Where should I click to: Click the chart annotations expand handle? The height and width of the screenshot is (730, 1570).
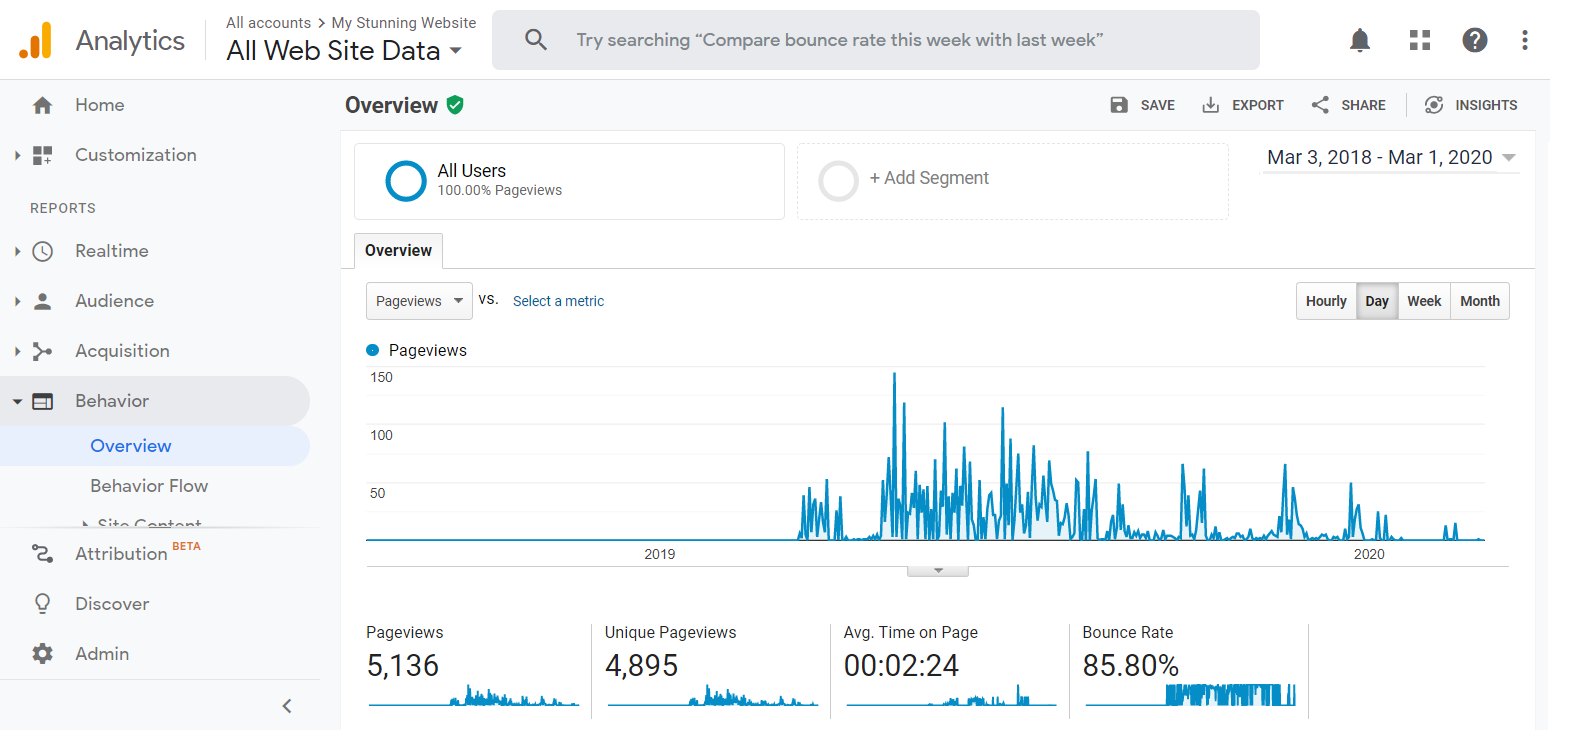[x=938, y=571]
